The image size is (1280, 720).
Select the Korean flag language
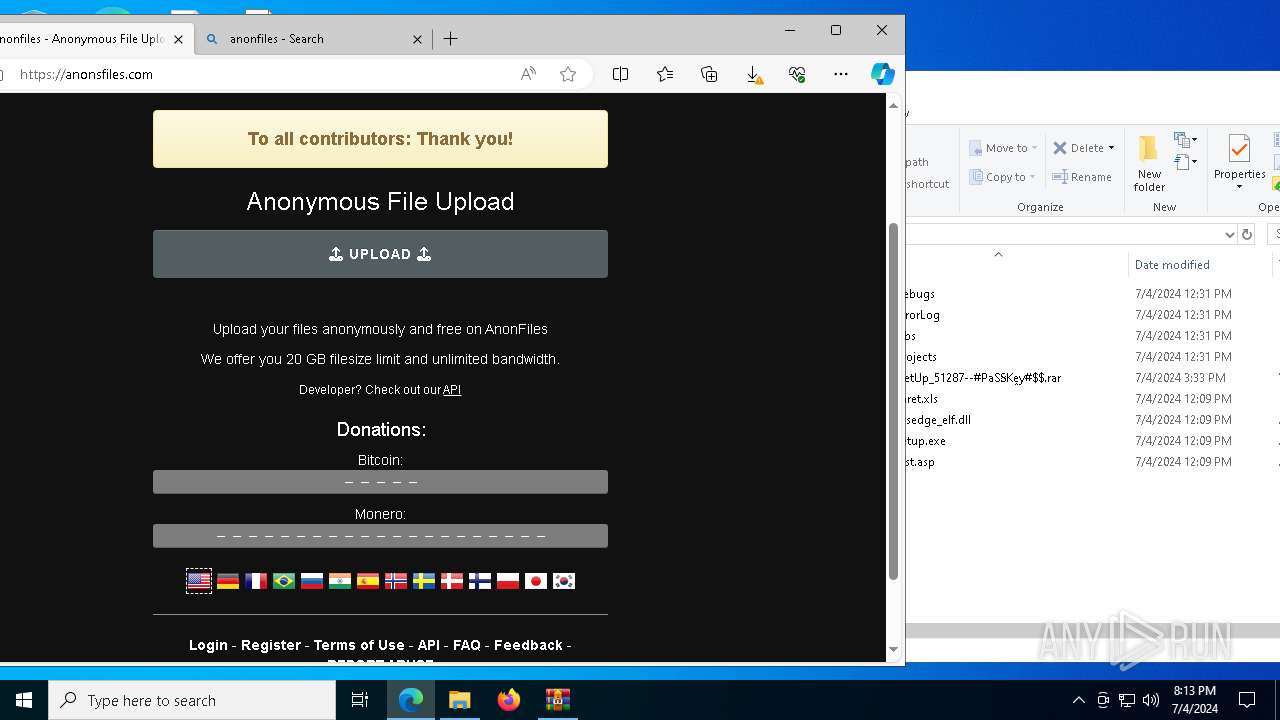click(x=564, y=581)
